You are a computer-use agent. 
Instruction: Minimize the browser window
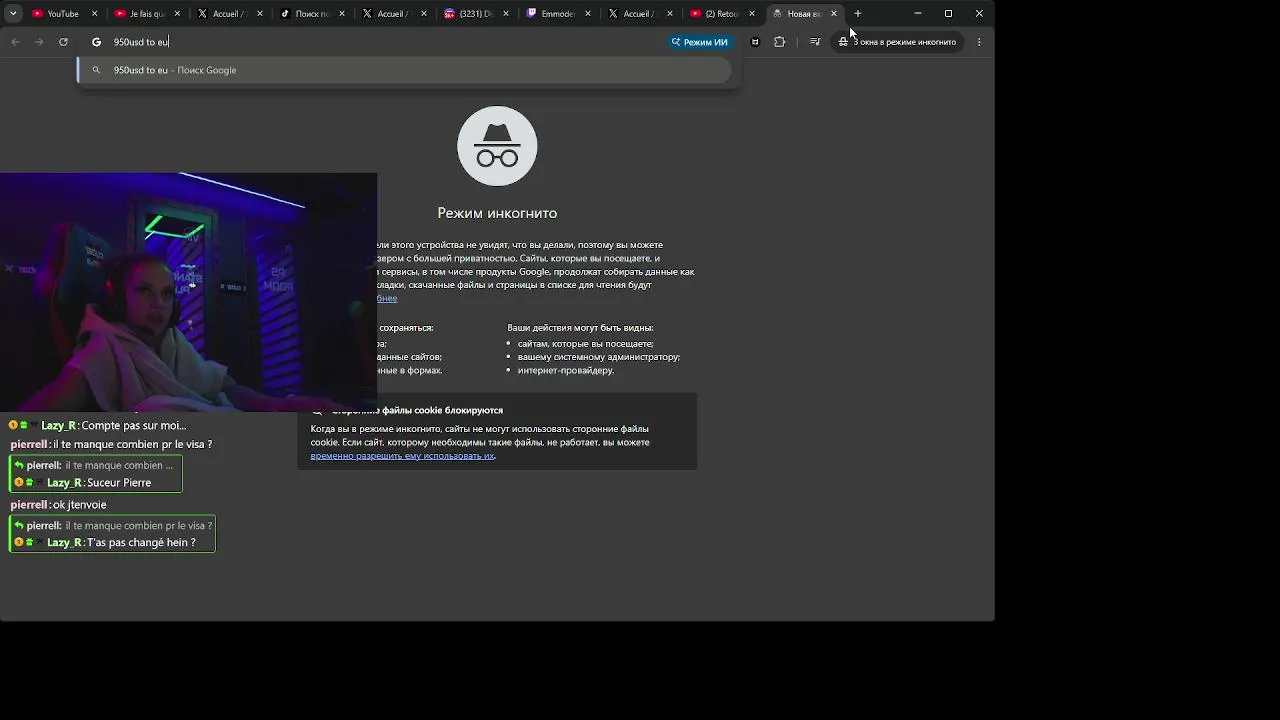pyautogui.click(x=918, y=14)
